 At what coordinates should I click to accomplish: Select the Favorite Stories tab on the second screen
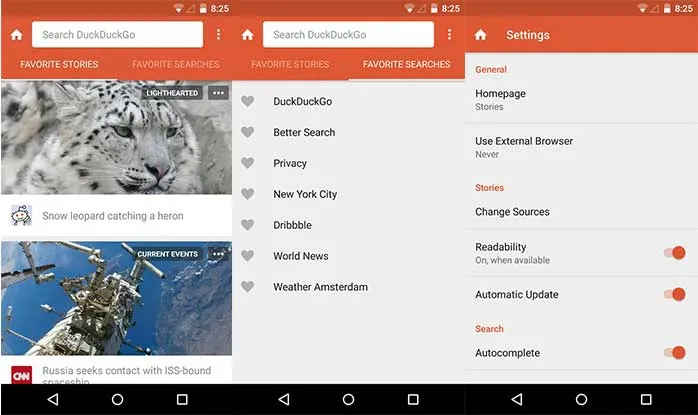click(x=290, y=64)
